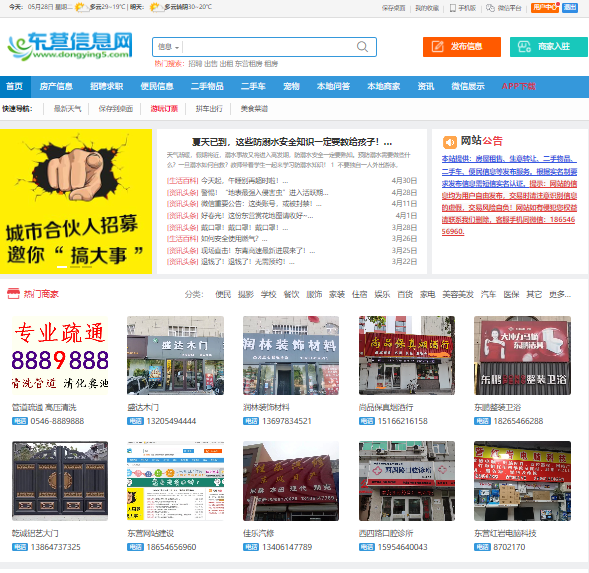Image resolution: width=589 pixels, height=573 pixels.
Task: Click the 网站公告 speaker icon
Action: click(x=449, y=142)
